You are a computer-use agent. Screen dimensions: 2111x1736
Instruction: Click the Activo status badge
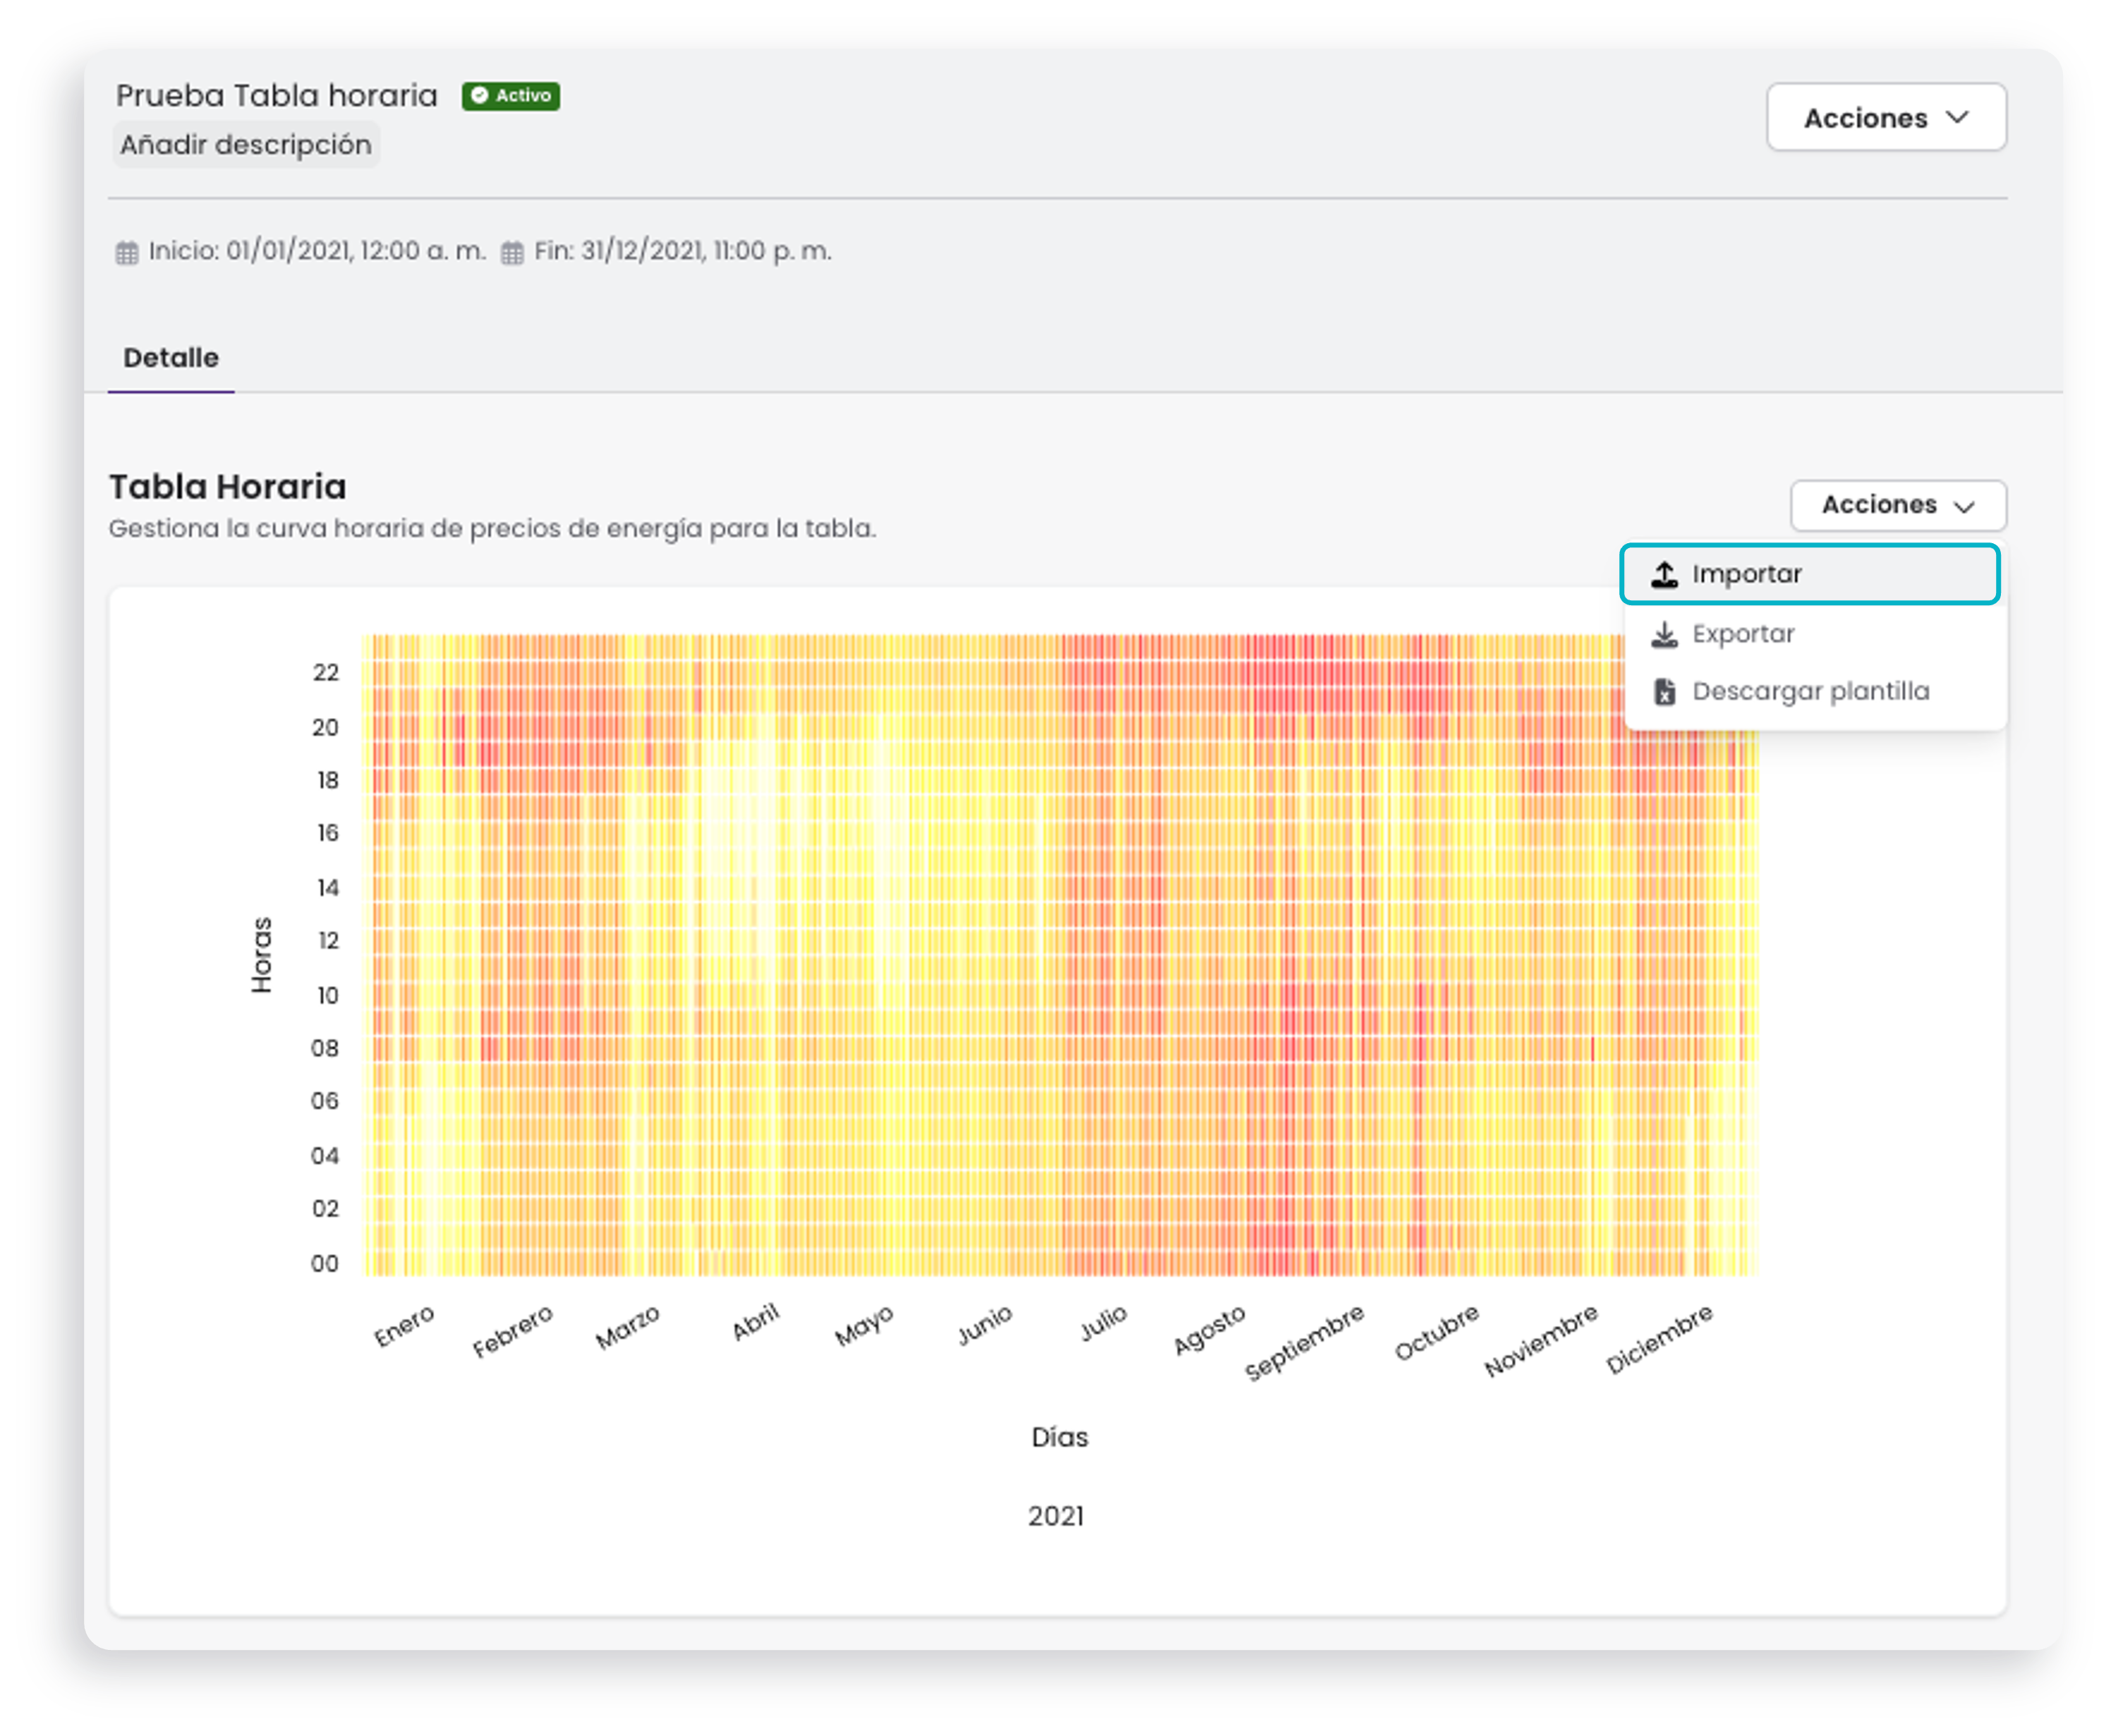click(510, 95)
